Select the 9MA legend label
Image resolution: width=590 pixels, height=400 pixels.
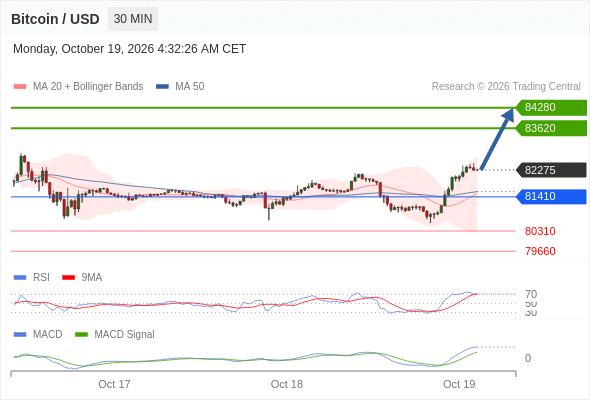point(92,277)
